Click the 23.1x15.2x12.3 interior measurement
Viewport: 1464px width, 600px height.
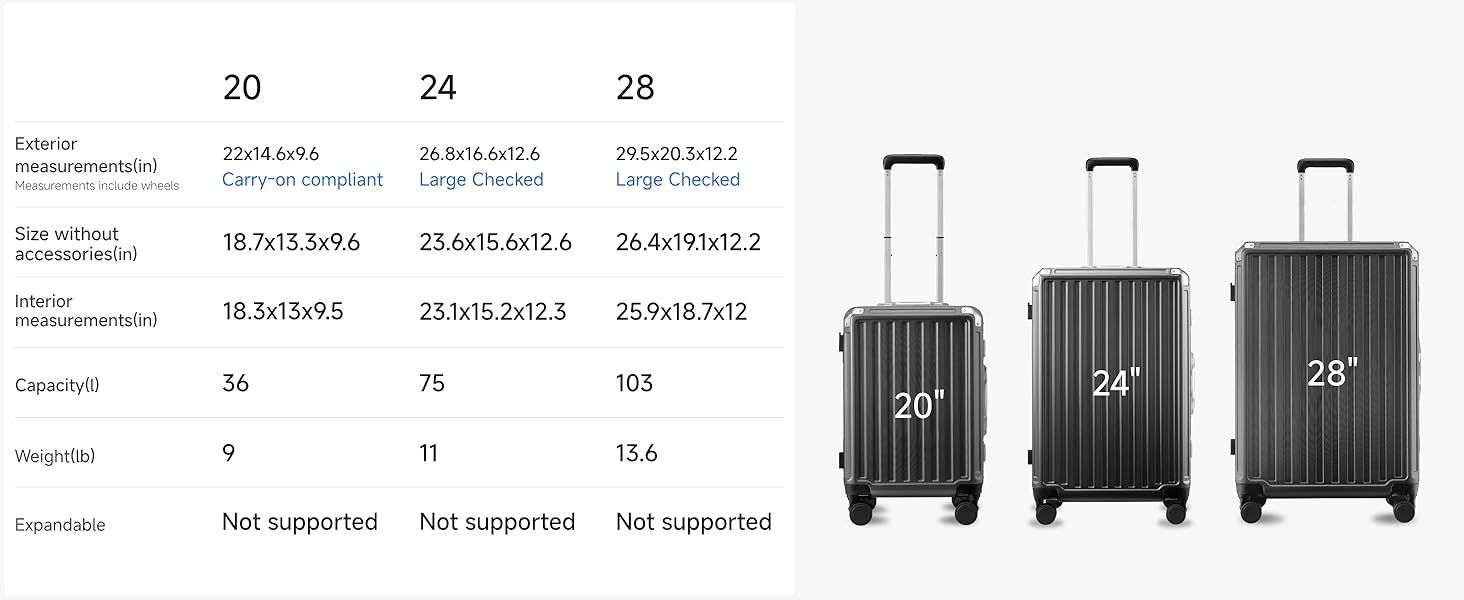[492, 312]
